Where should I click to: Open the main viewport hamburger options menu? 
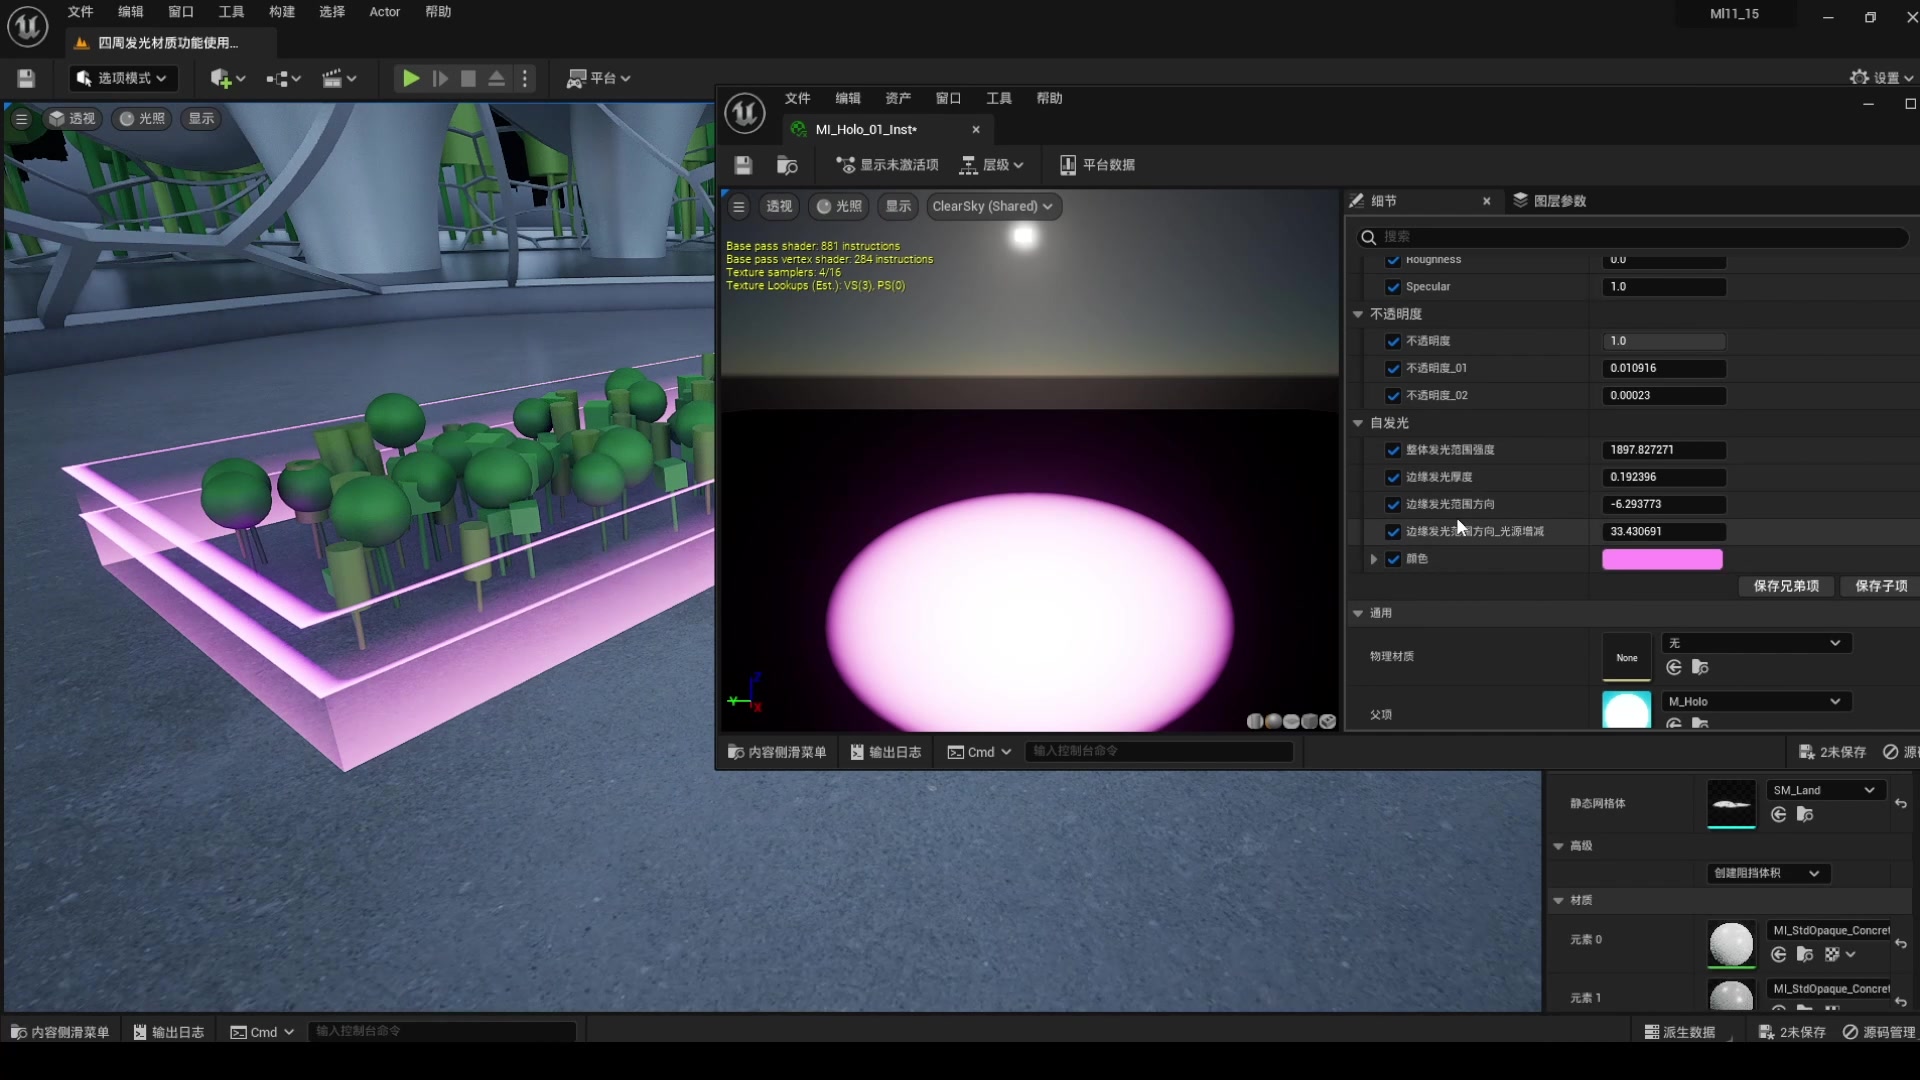21,118
